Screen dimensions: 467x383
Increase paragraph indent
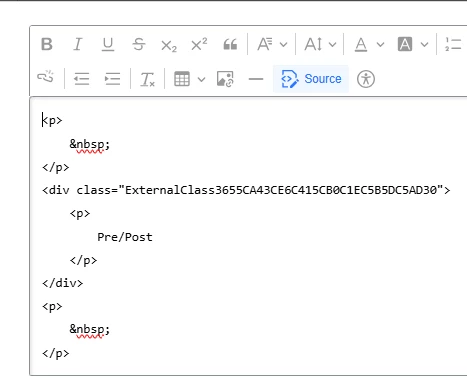click(x=112, y=79)
